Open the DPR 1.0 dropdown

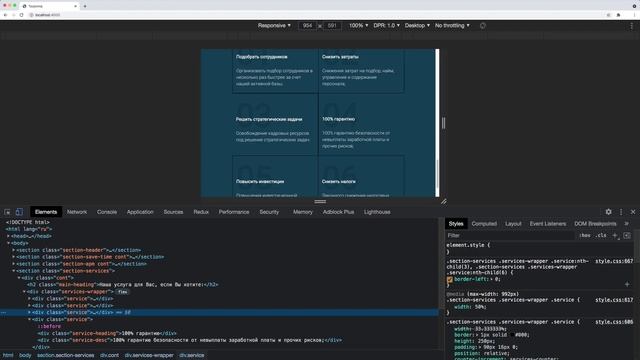(387, 25)
